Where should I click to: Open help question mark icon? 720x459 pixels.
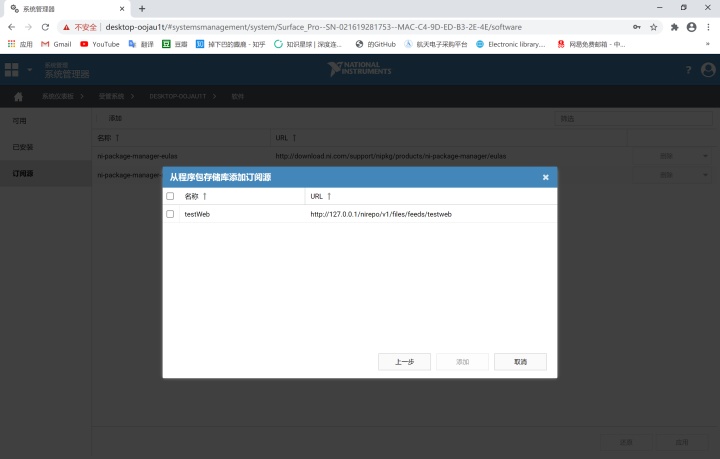(688, 70)
